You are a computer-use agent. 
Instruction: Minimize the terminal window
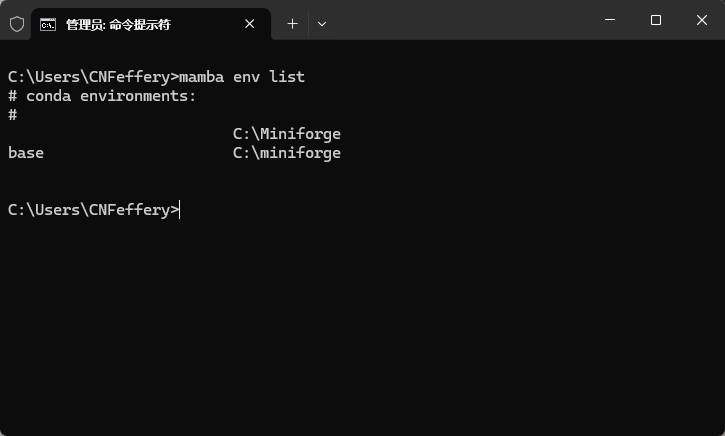click(610, 20)
